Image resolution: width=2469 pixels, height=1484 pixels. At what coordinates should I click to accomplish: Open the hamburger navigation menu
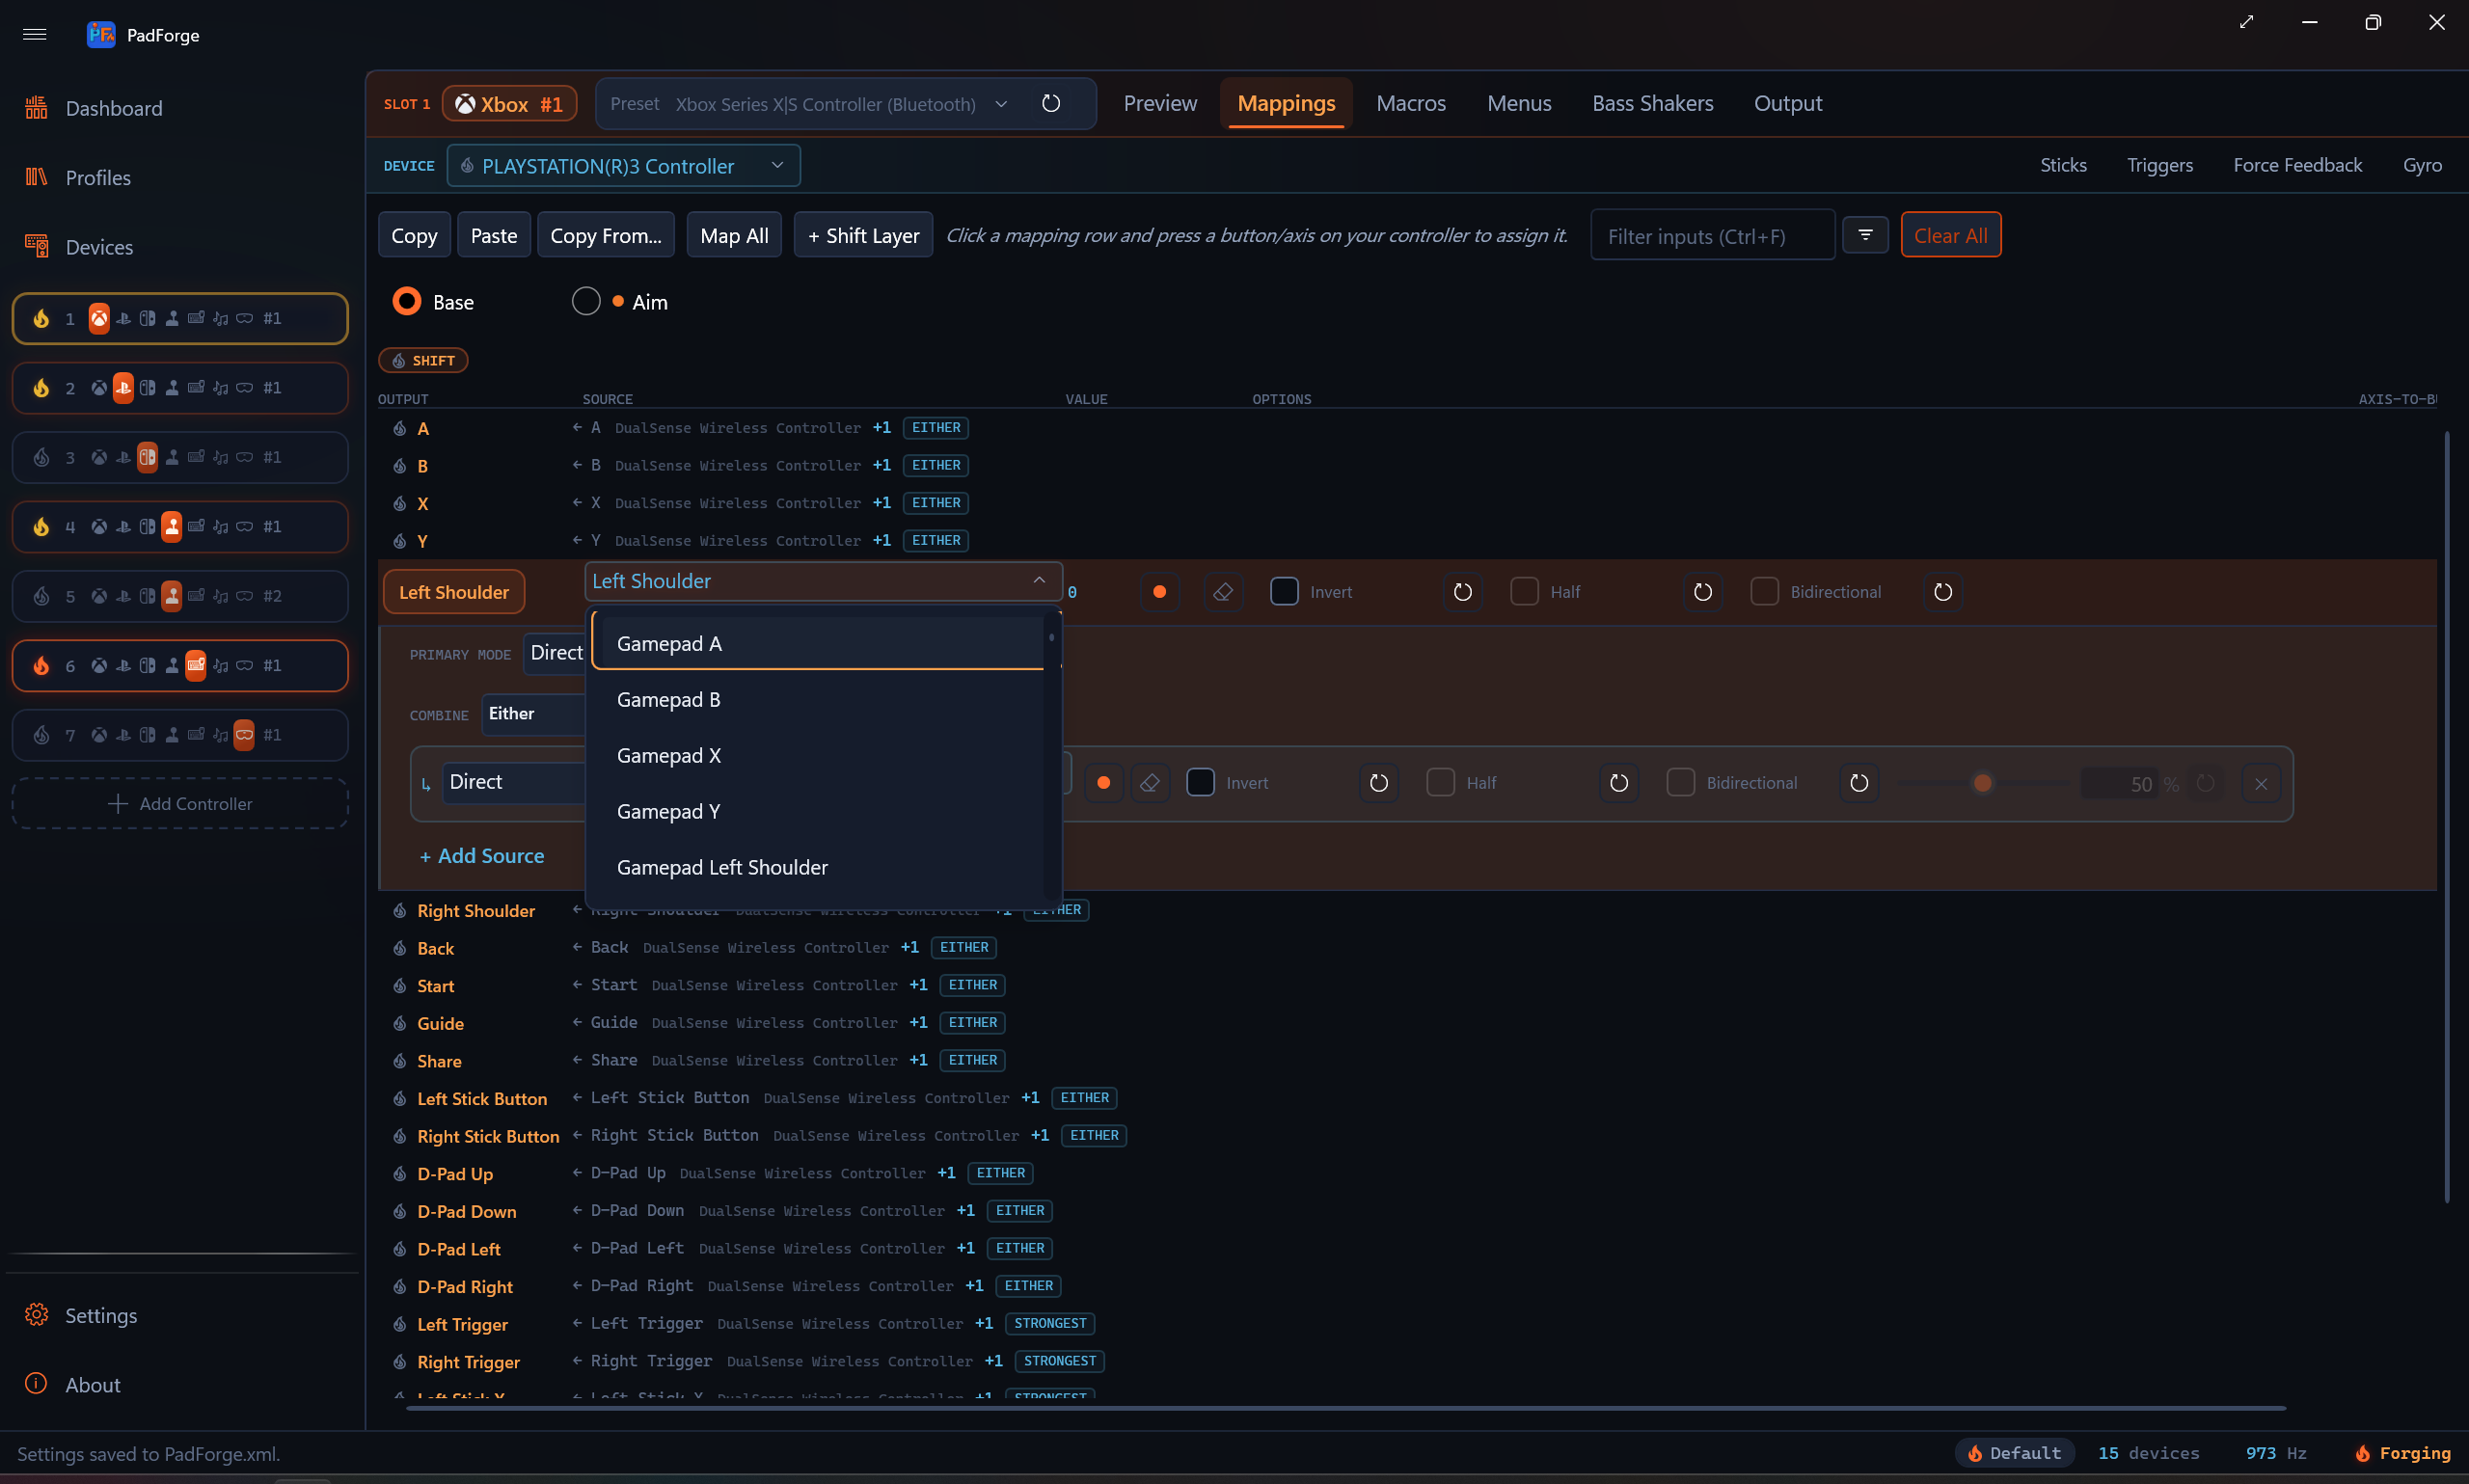(x=35, y=35)
